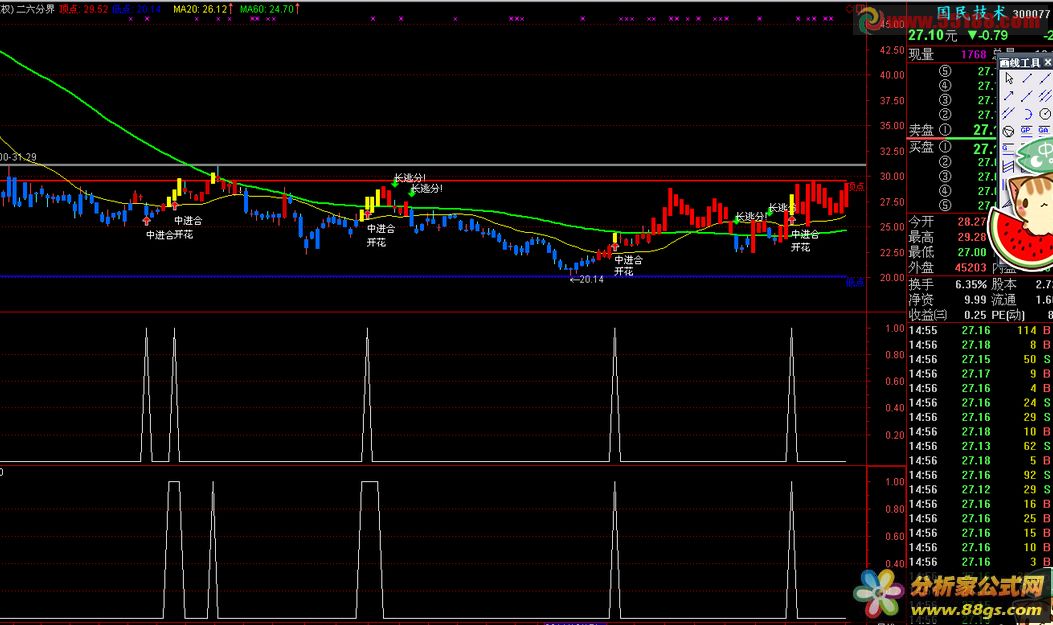1053x625 pixels.
Task: Select the GP golden line tool
Action: (1026, 132)
